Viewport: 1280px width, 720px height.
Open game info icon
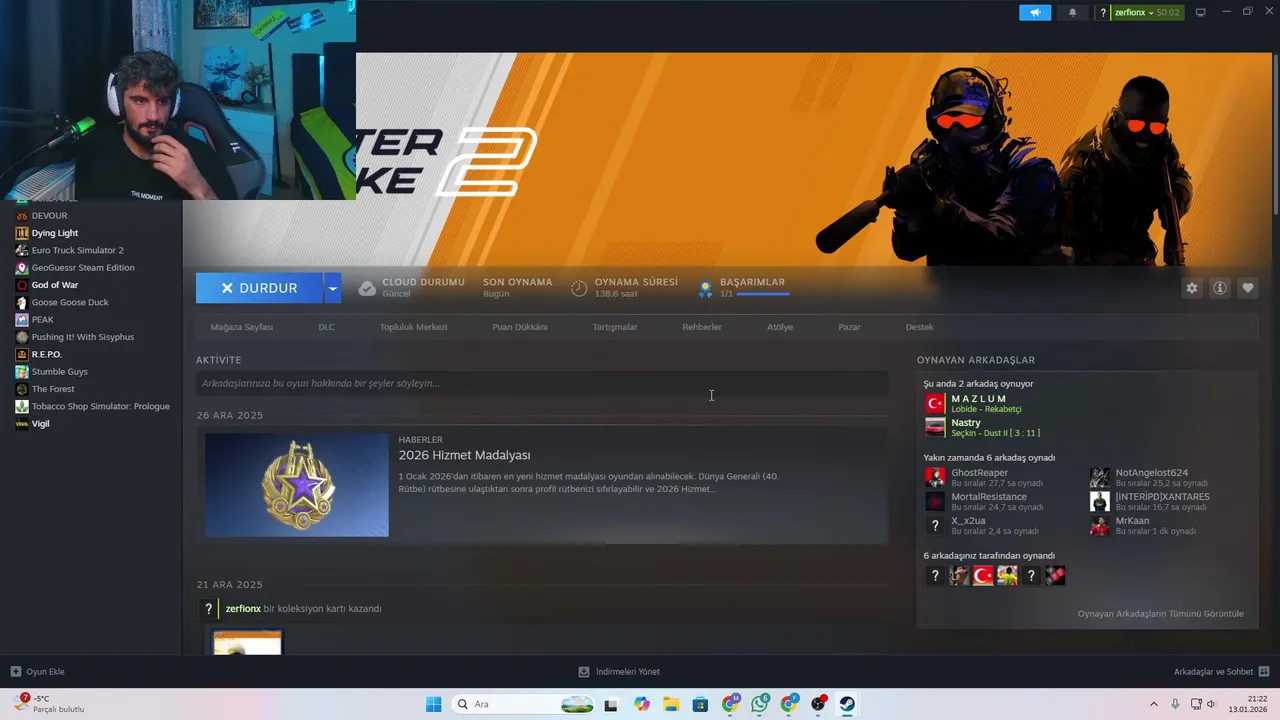tap(1220, 288)
